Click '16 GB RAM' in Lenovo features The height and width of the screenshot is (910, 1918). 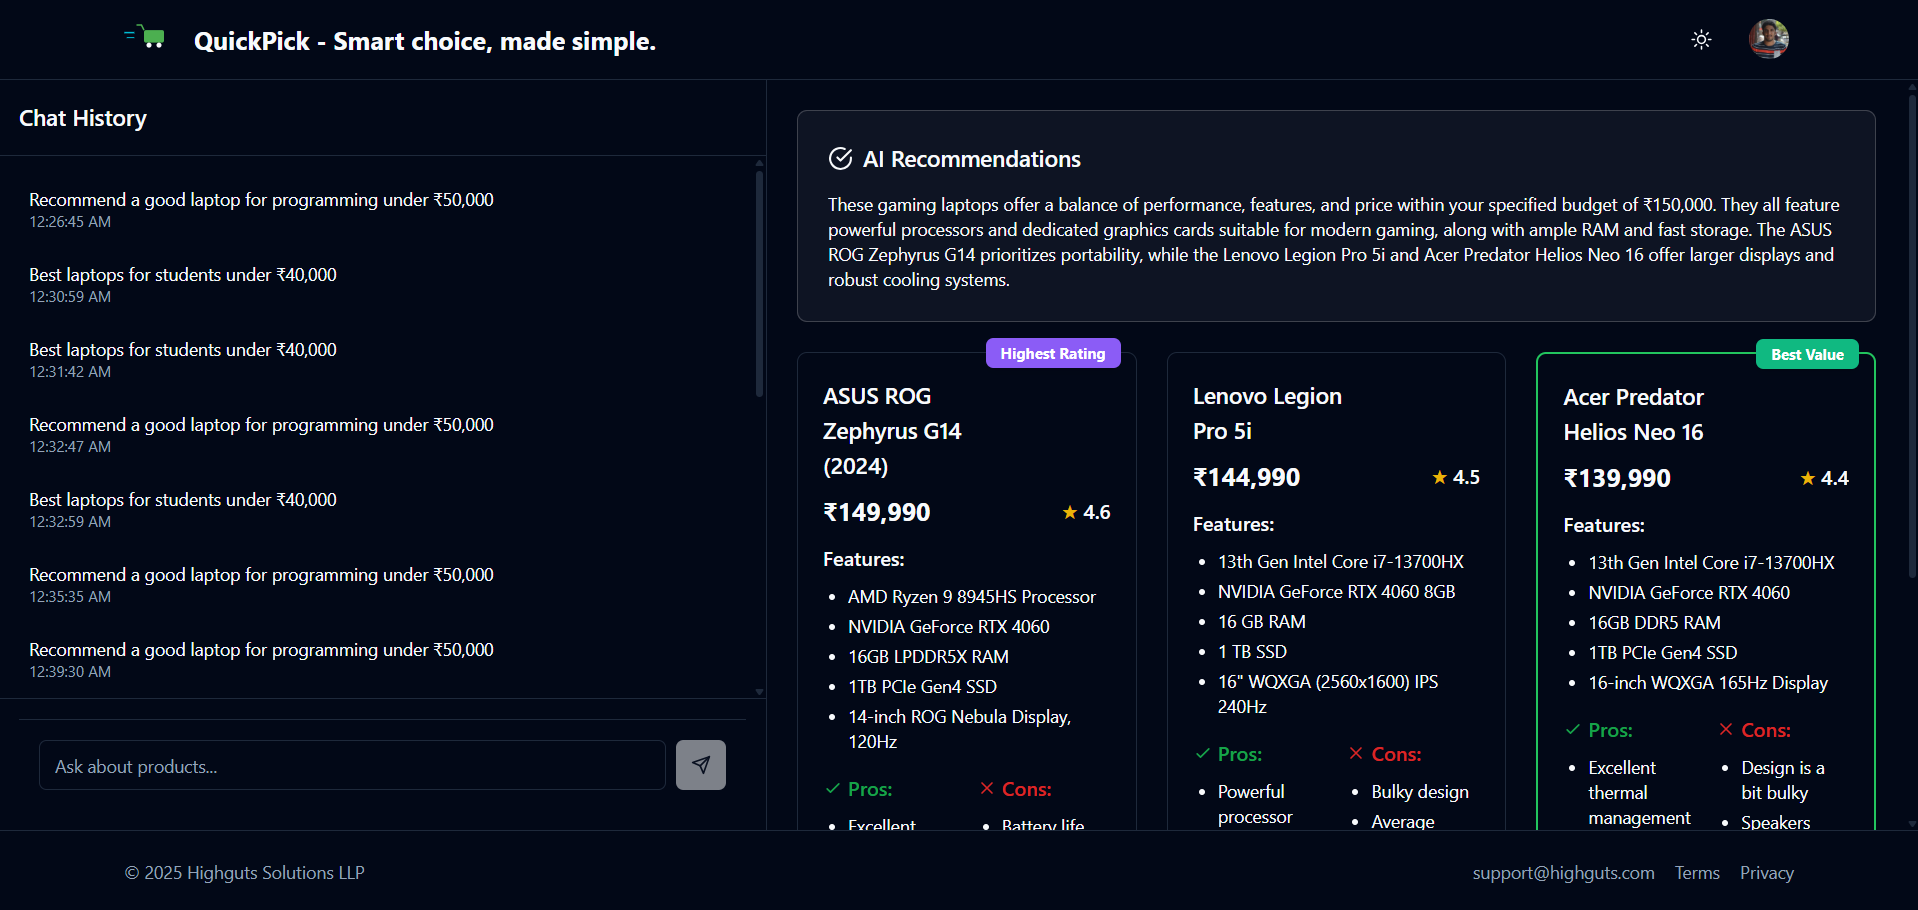pos(1262,622)
